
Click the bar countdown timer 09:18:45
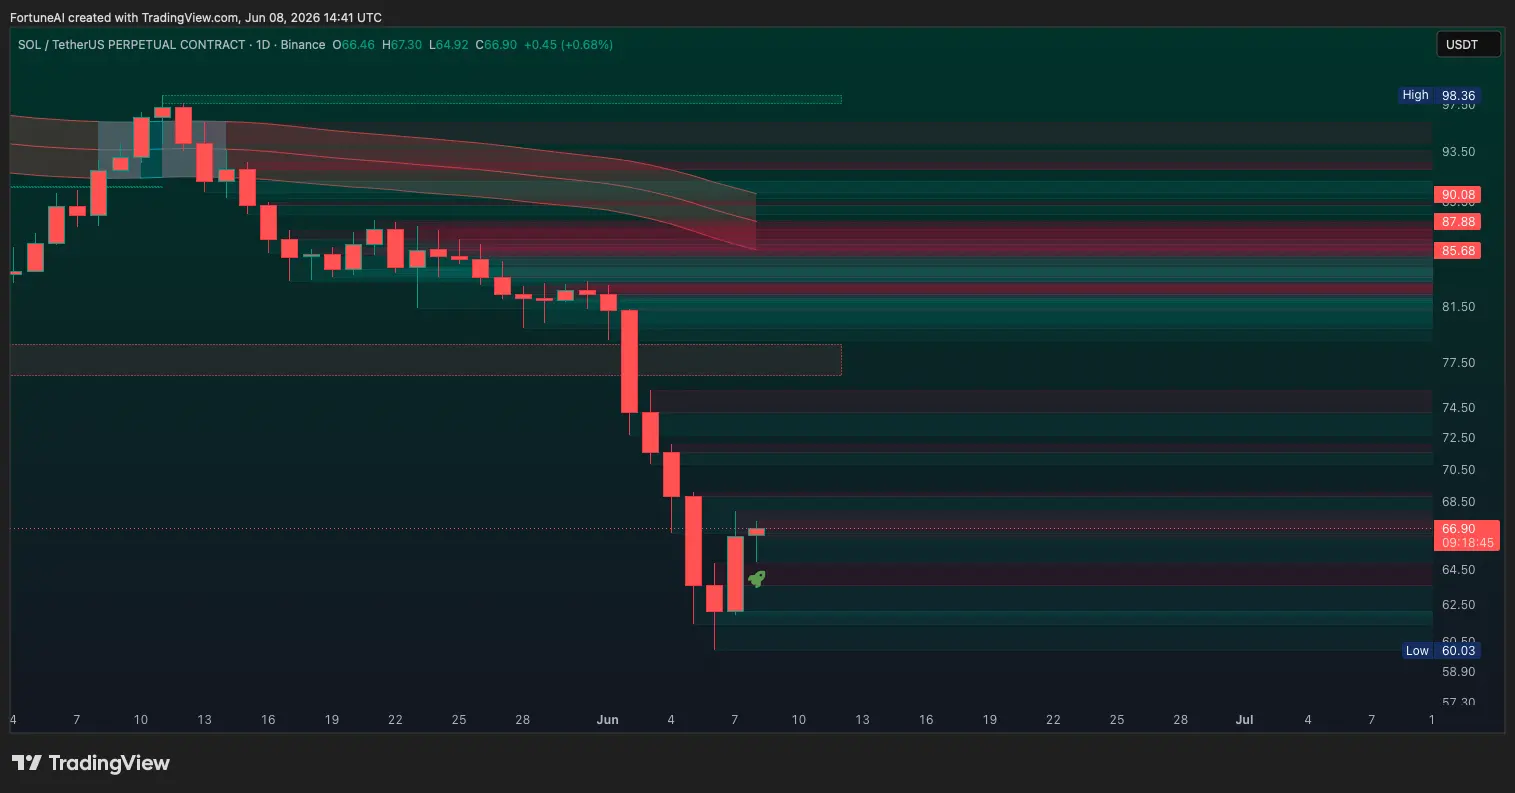[x=1467, y=543]
